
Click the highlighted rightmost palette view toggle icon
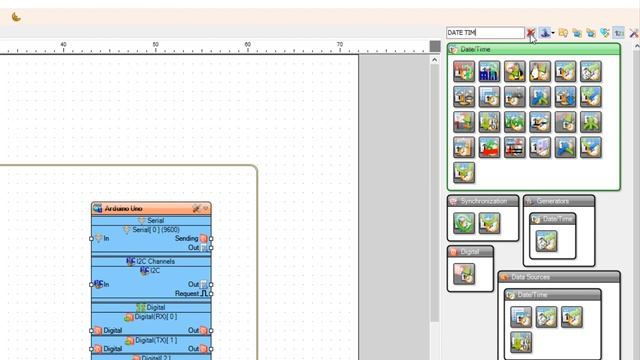click(x=619, y=33)
